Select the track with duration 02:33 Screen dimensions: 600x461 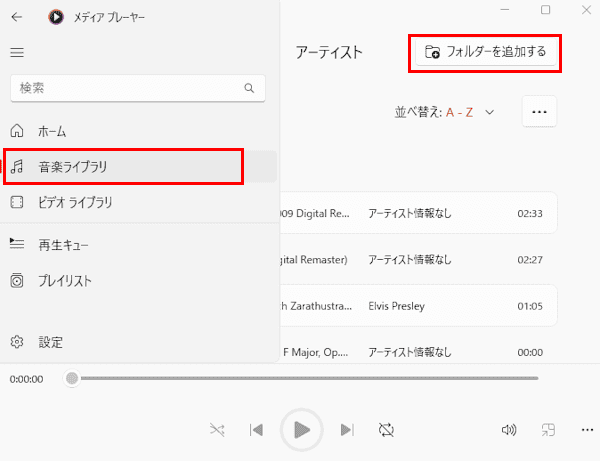(x=419, y=213)
